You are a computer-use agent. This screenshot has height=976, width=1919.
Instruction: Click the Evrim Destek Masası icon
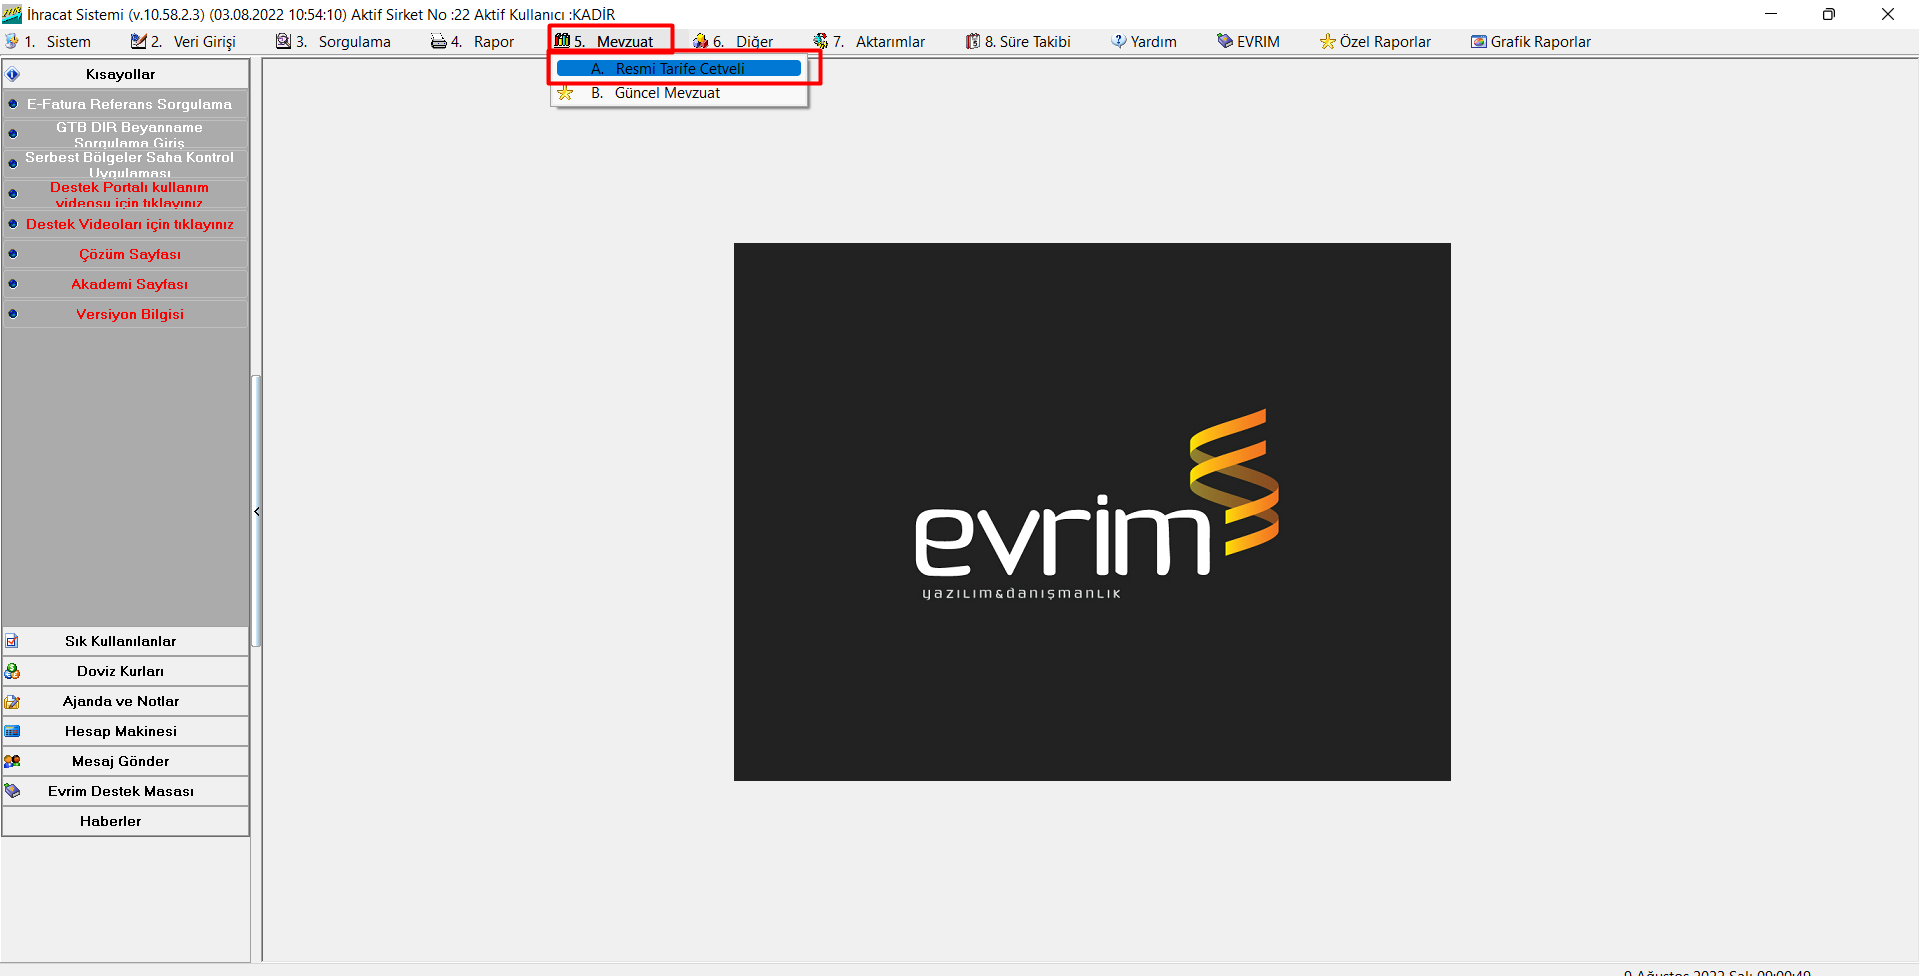[12, 791]
